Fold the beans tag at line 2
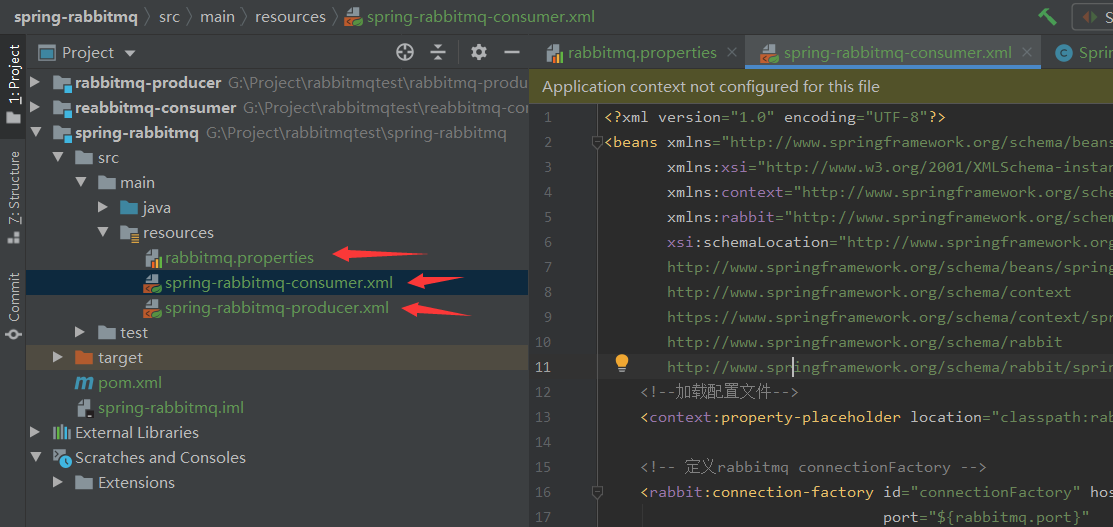This screenshot has height=527, width=1113. pyautogui.click(x=598, y=142)
